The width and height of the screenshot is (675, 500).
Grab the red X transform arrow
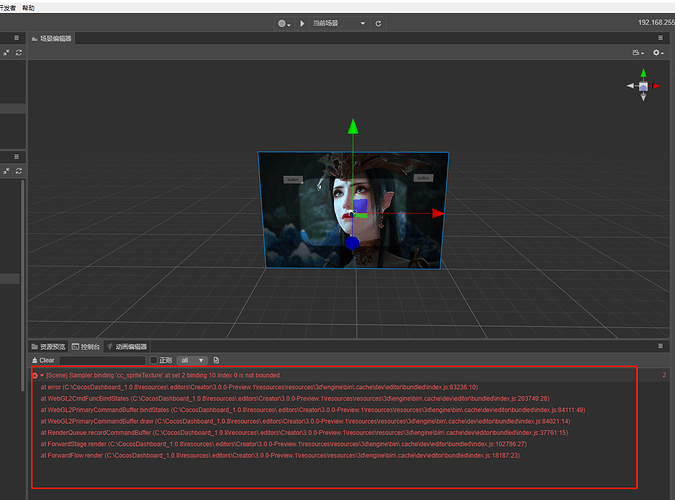pos(438,213)
